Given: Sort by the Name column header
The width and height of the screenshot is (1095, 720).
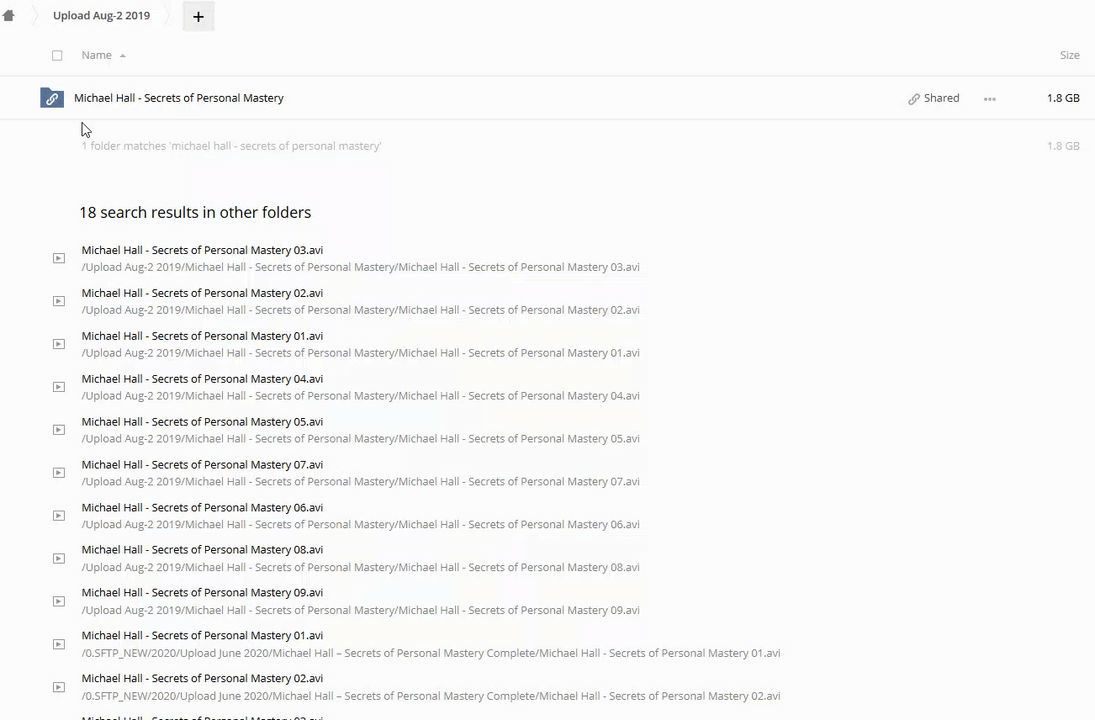Looking at the screenshot, I should [97, 55].
